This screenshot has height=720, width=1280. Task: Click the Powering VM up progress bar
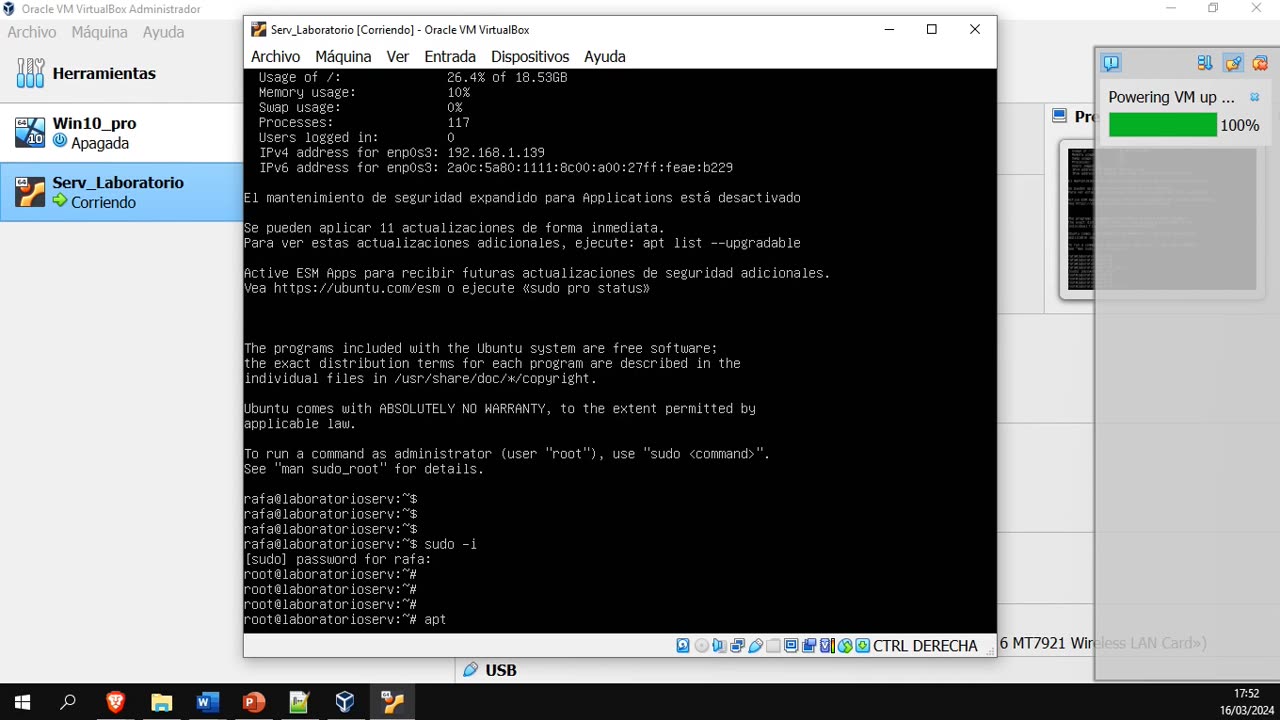coord(1163,125)
